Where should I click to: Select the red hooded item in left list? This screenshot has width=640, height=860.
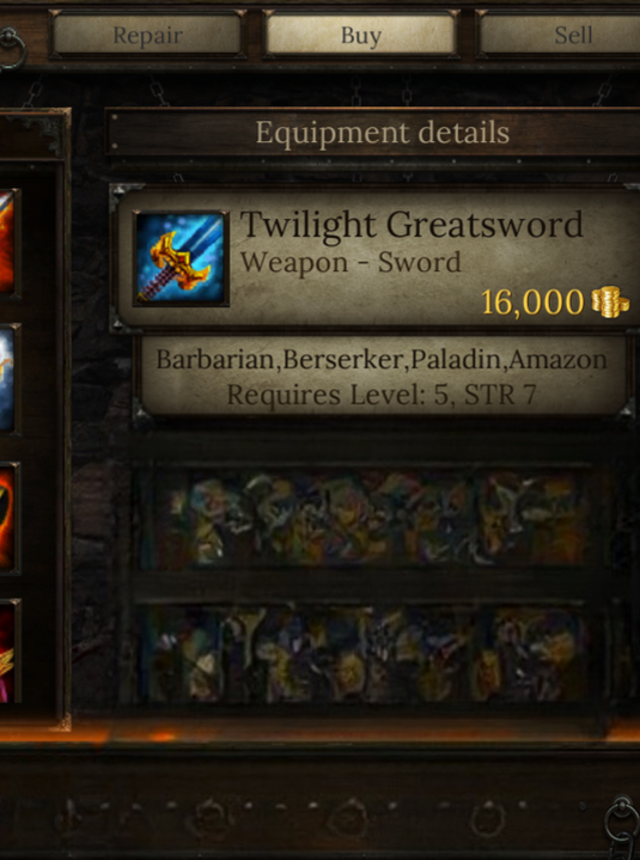click(8, 517)
